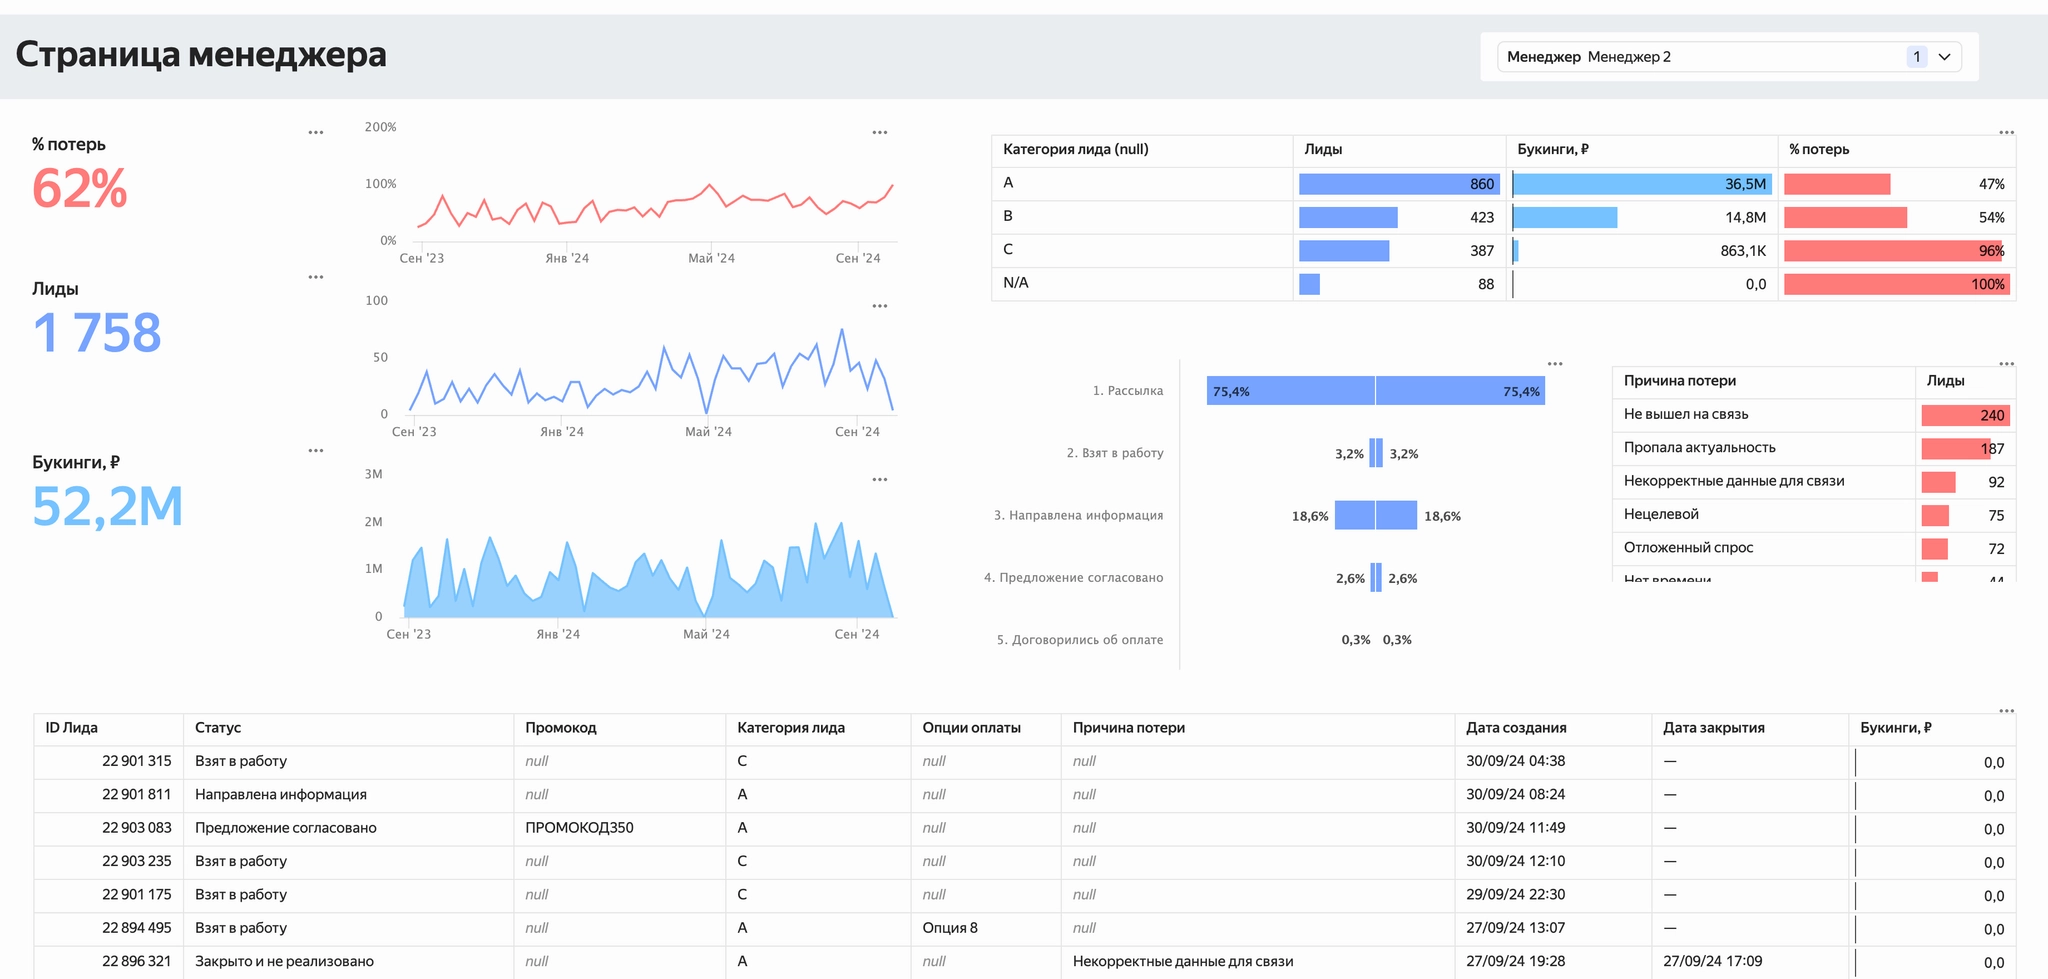Select row Не вышел на связь

[1686, 414]
